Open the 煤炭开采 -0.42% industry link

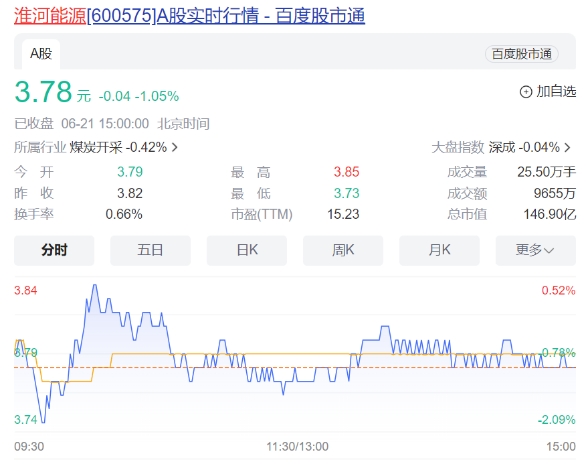click(x=118, y=147)
